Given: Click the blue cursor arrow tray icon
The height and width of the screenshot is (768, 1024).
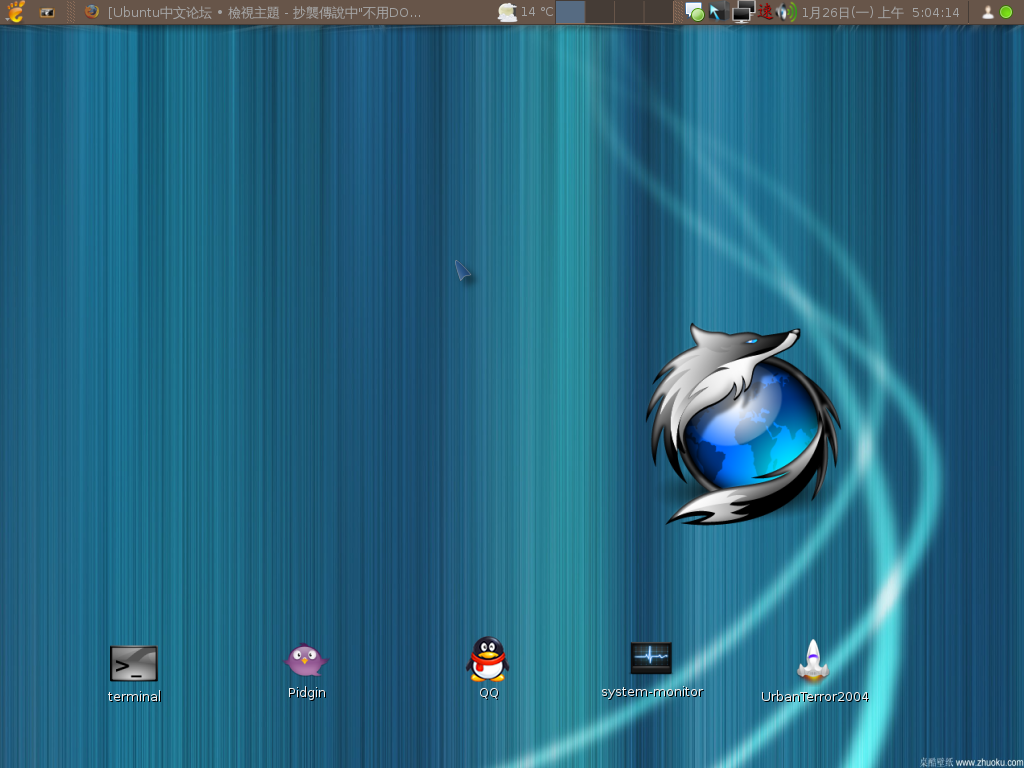Looking at the screenshot, I should pyautogui.click(x=717, y=12).
